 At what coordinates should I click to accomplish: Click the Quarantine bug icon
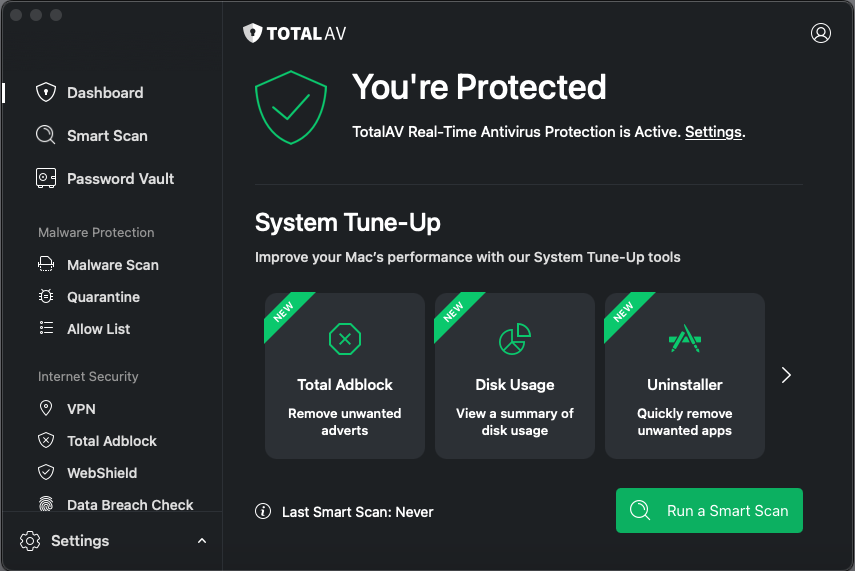pos(46,297)
